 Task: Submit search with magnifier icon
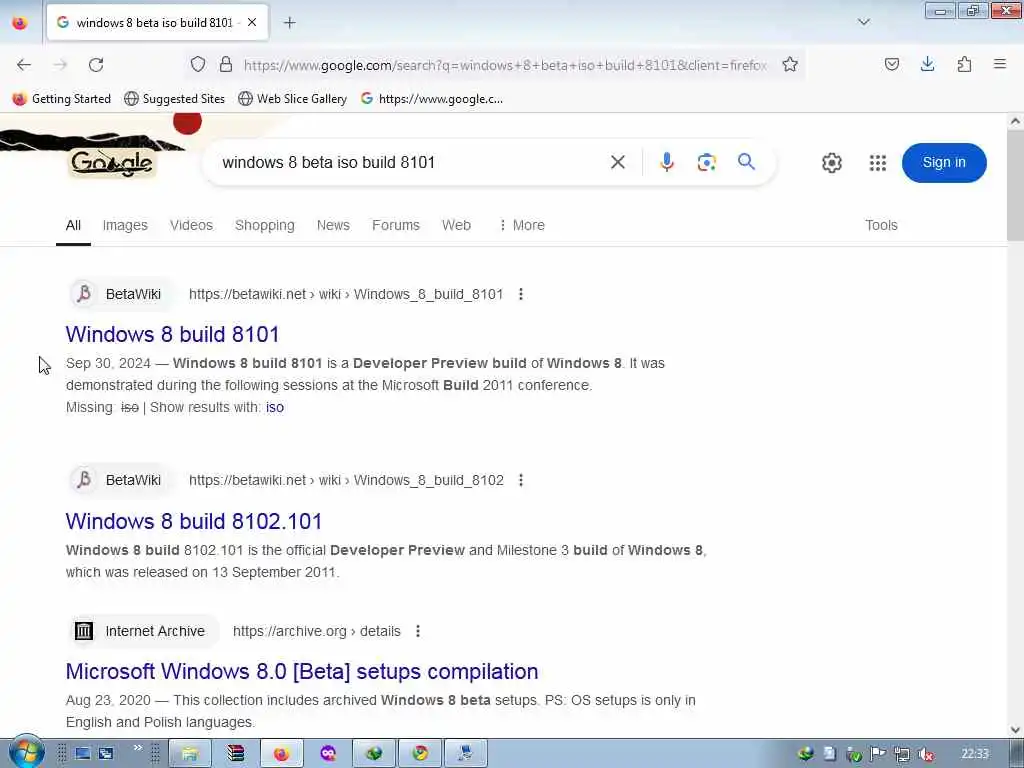click(x=746, y=161)
